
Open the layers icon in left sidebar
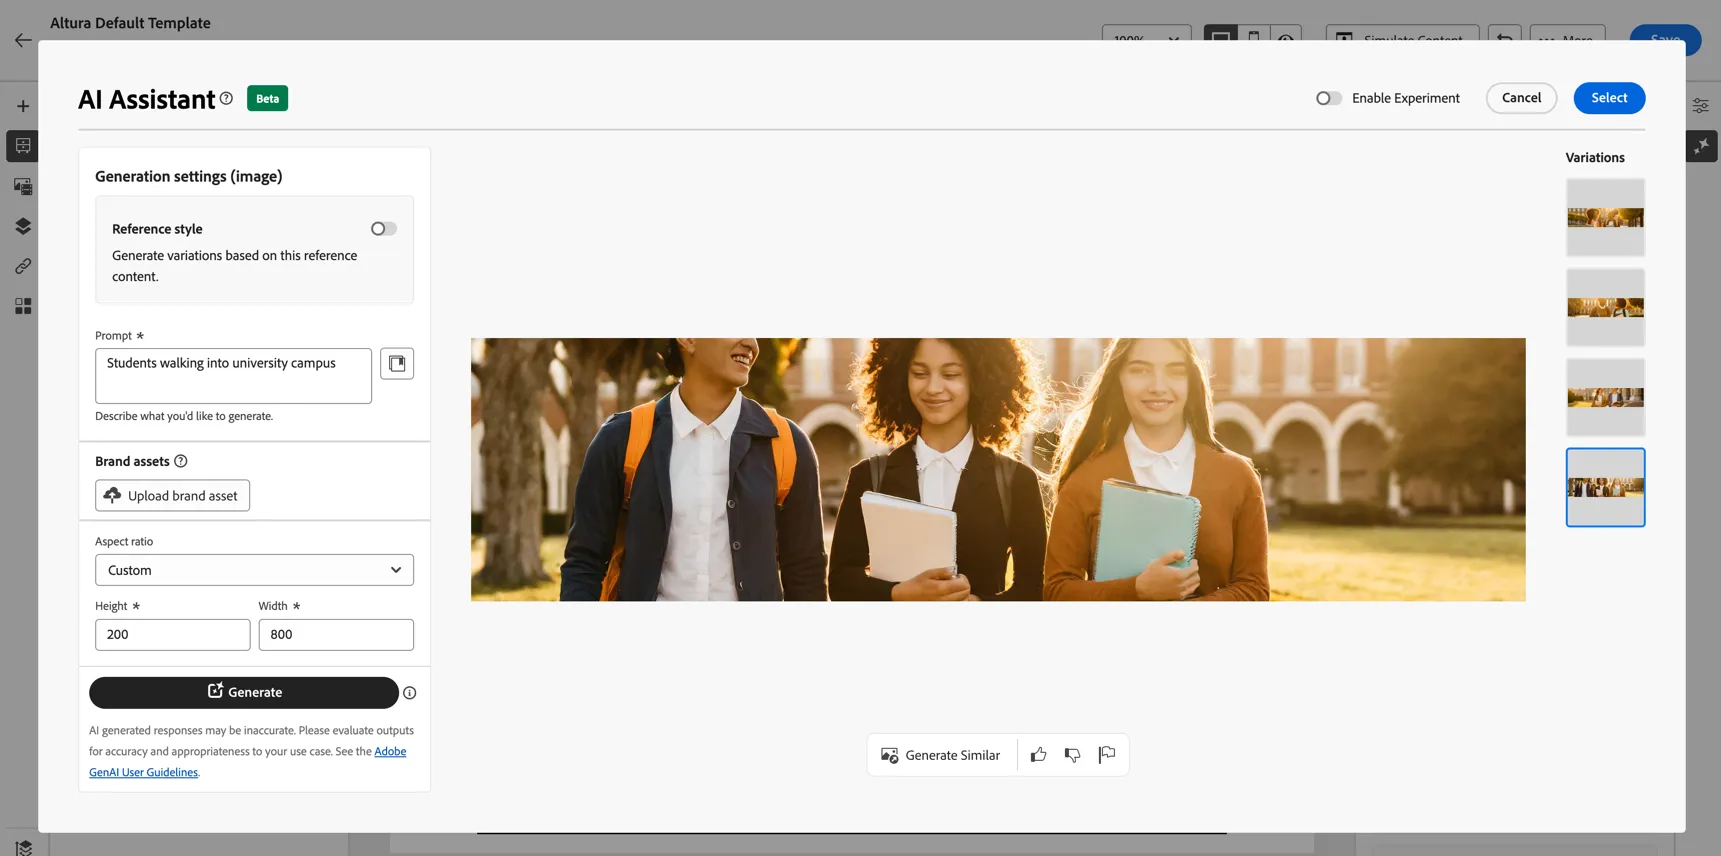pos(23,226)
